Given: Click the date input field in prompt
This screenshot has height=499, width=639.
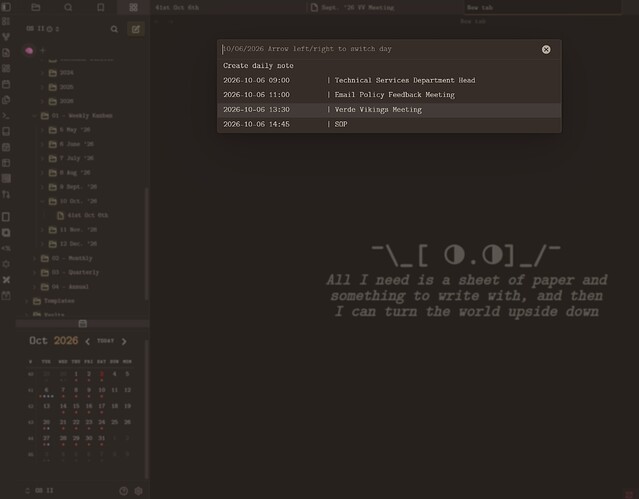Looking at the screenshot, I should (x=379, y=49).
